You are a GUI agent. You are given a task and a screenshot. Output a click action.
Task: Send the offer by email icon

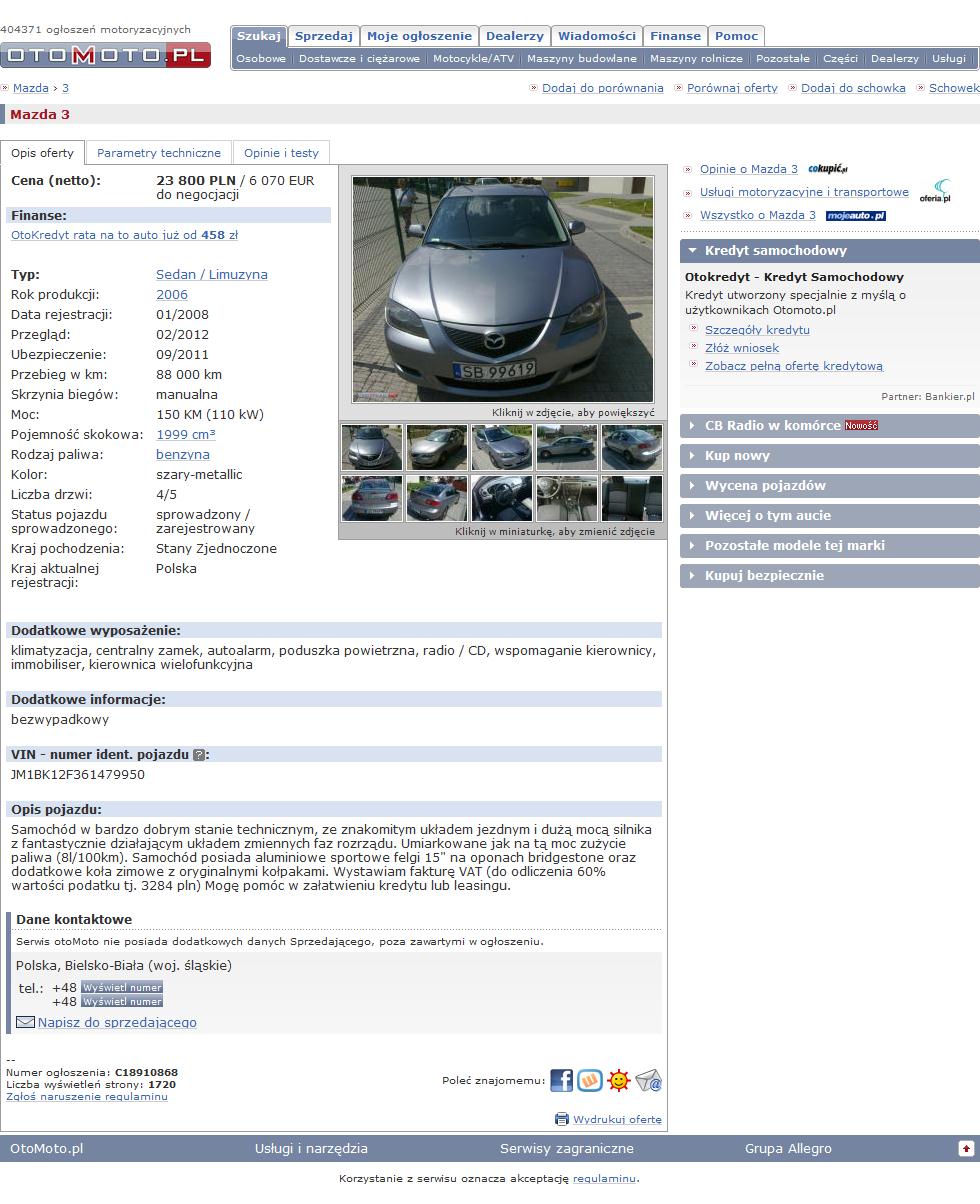649,1080
